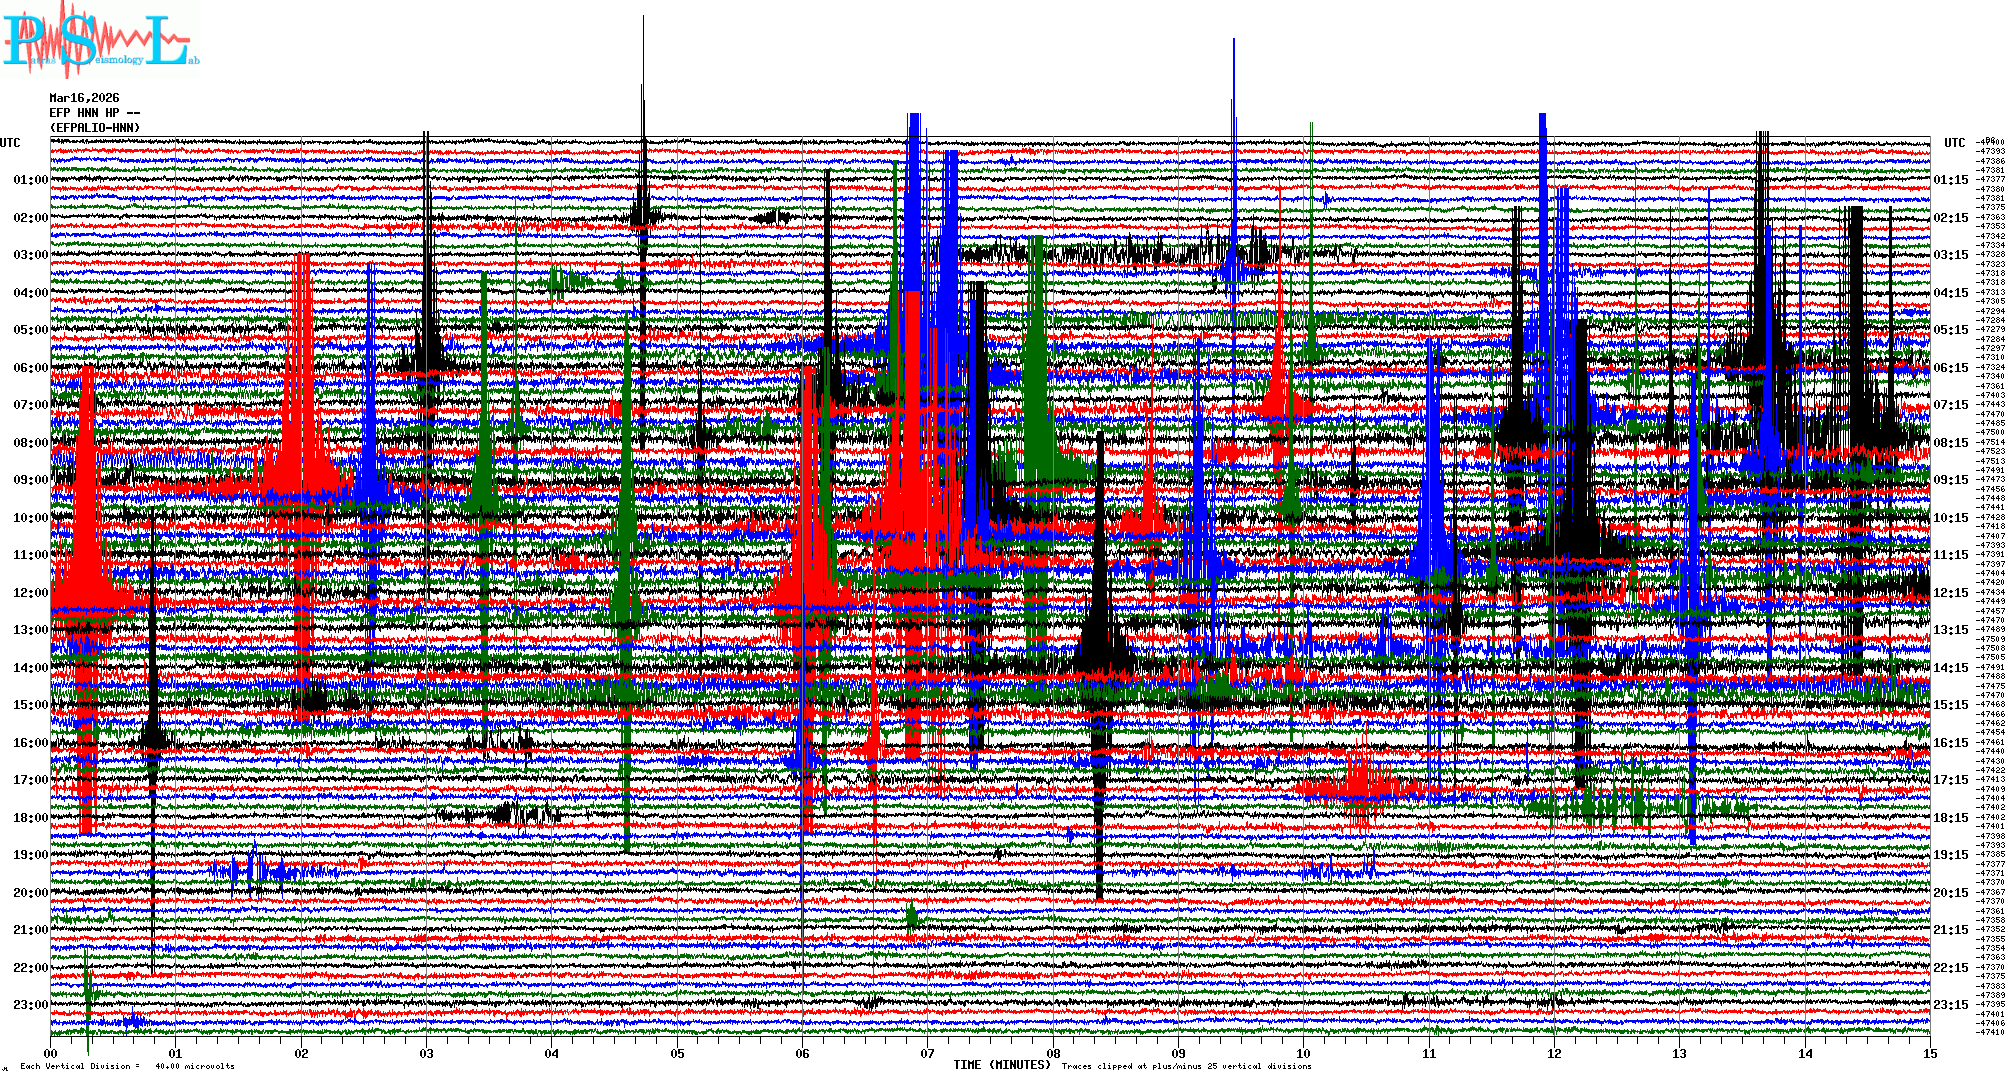2010x1080 pixels.
Task: Click the Traces clipped footnote text
Action: tap(1186, 1066)
